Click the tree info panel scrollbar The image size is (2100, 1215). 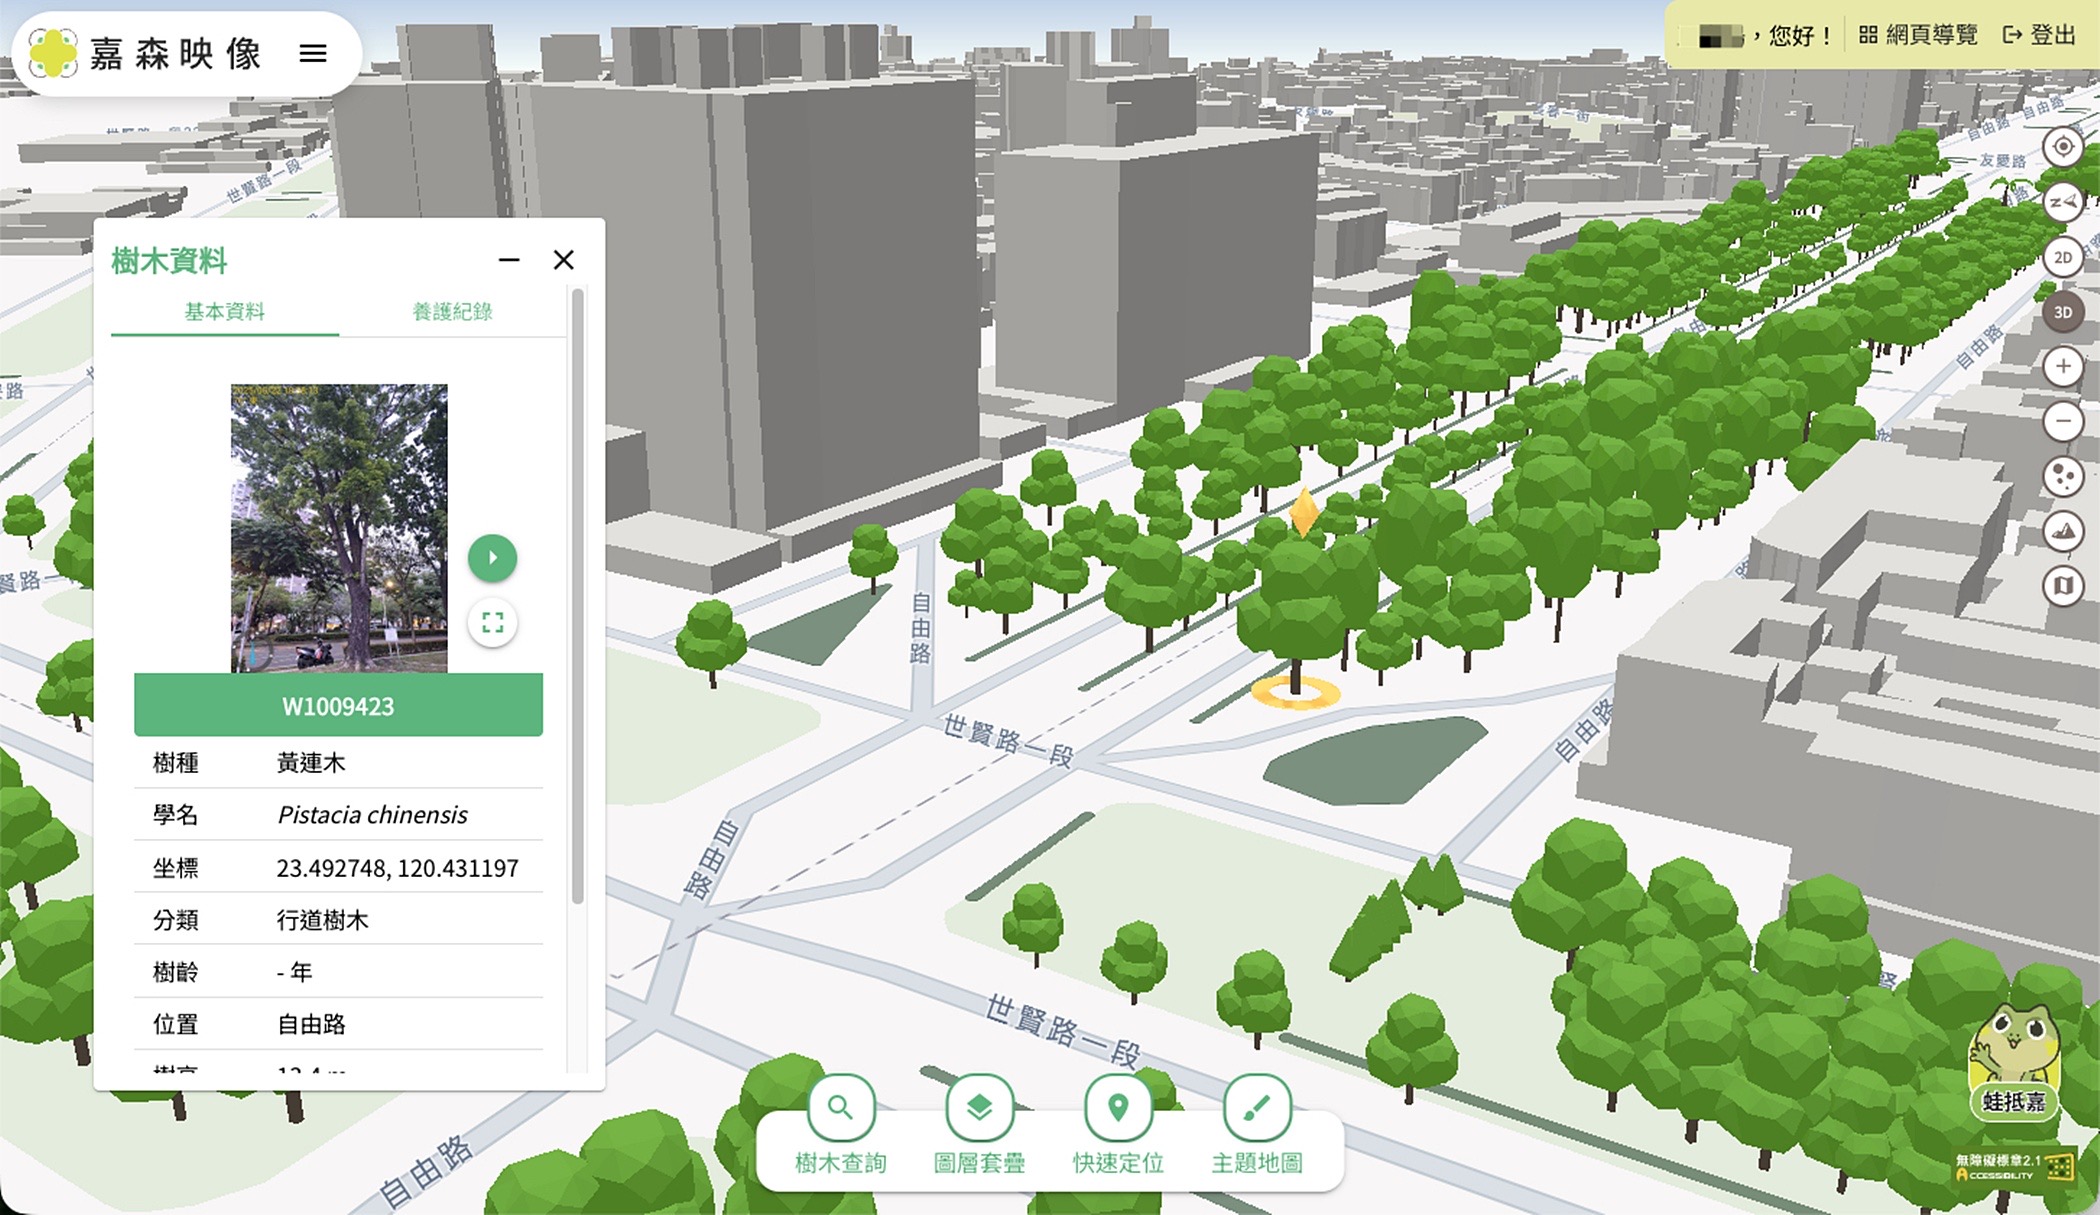(577, 596)
